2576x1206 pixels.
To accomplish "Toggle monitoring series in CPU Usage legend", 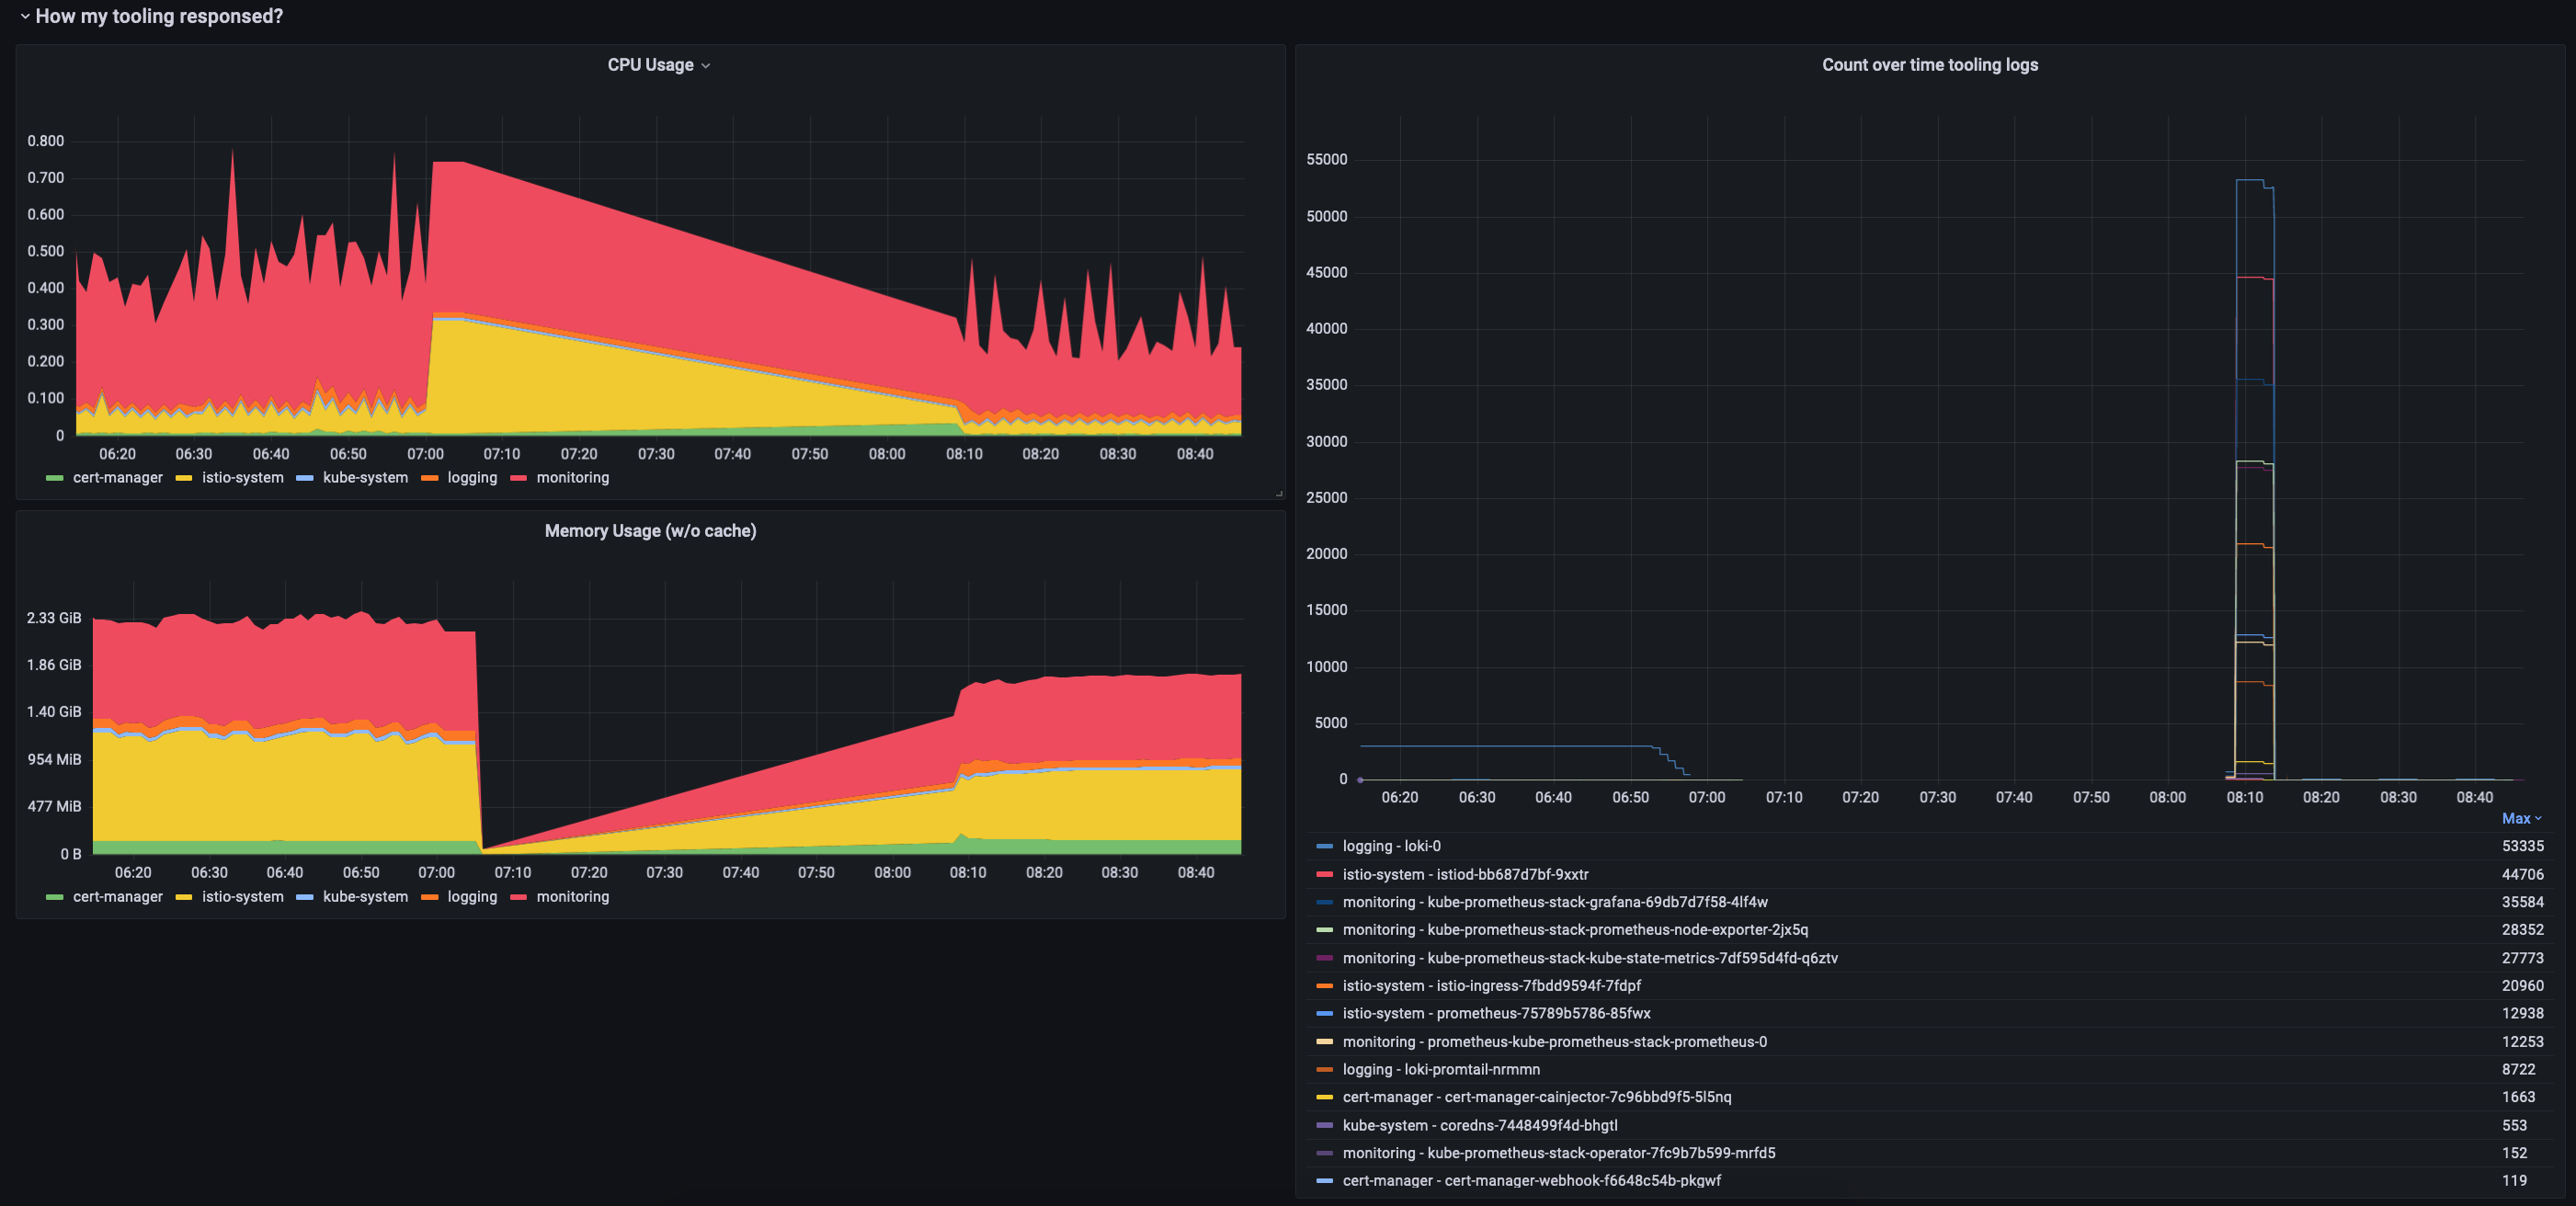I will pyautogui.click(x=573, y=478).
